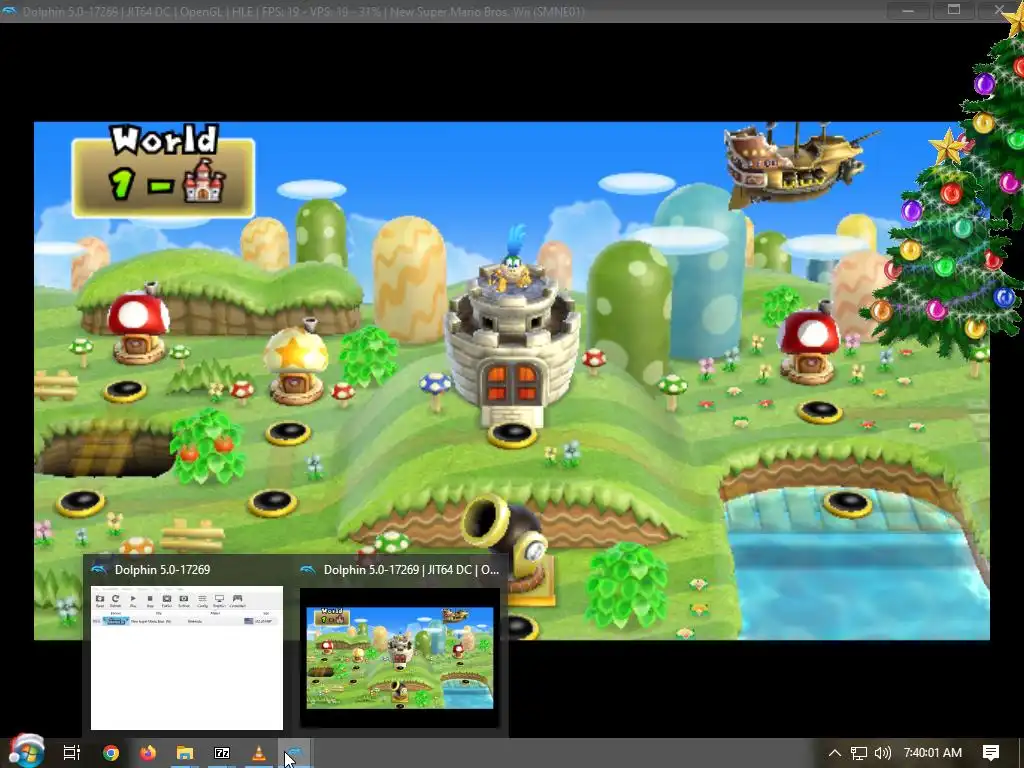Show hidden system tray icons
The height and width of the screenshot is (768, 1024).
click(835, 753)
